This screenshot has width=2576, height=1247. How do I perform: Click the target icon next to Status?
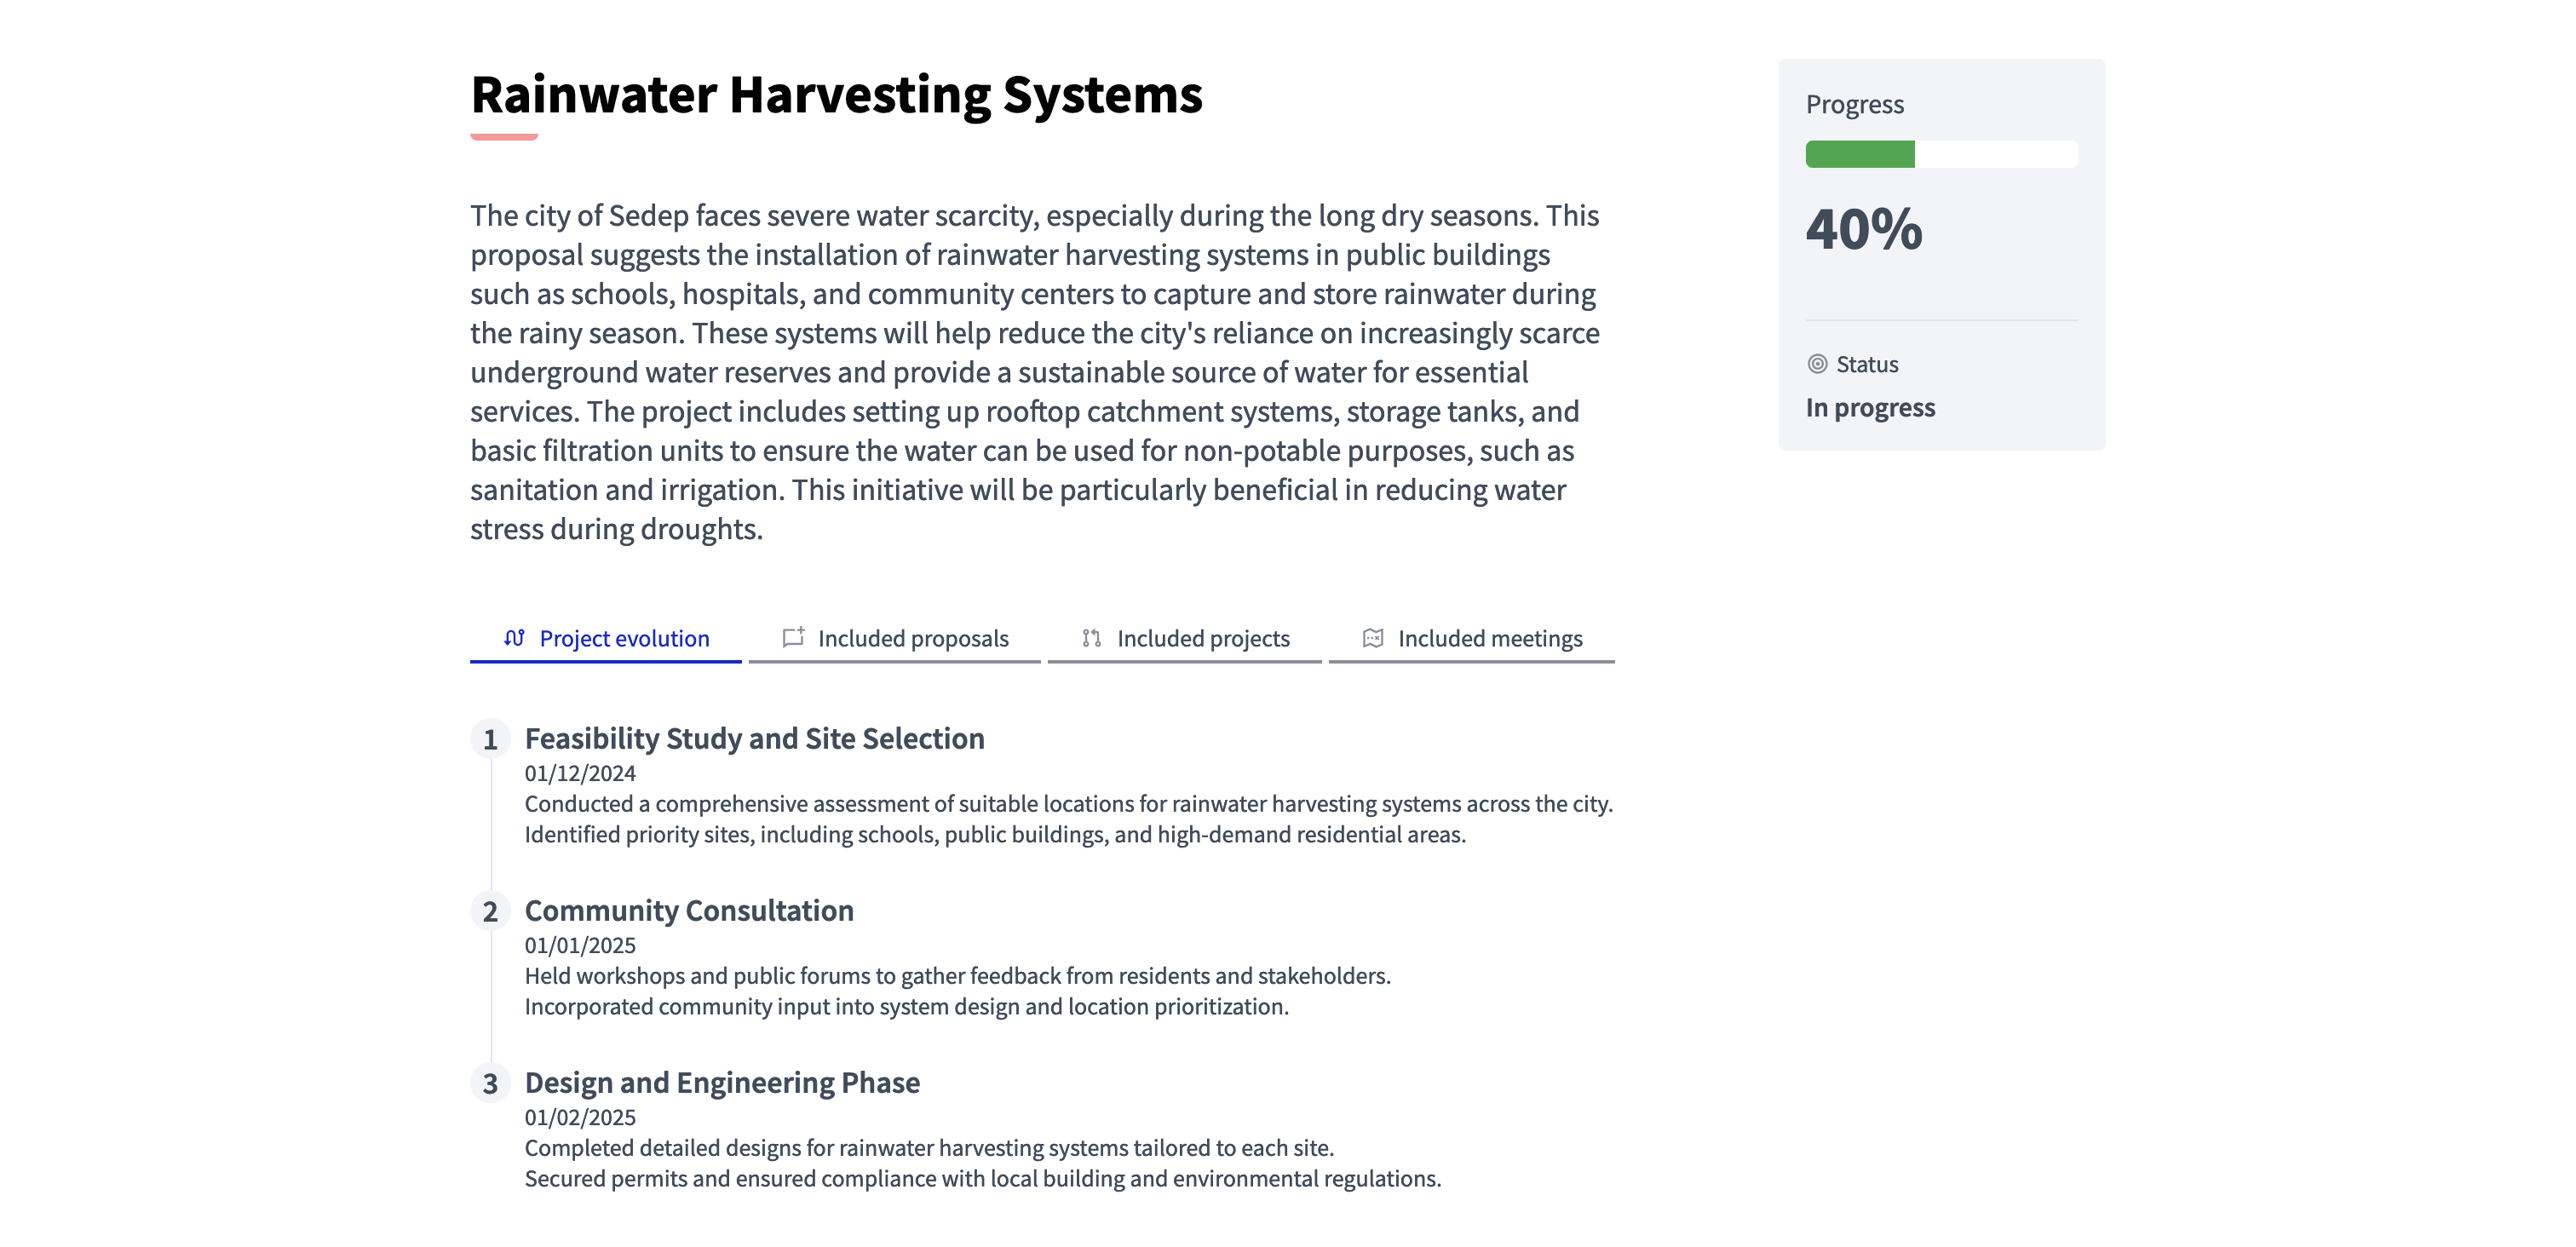1818,364
